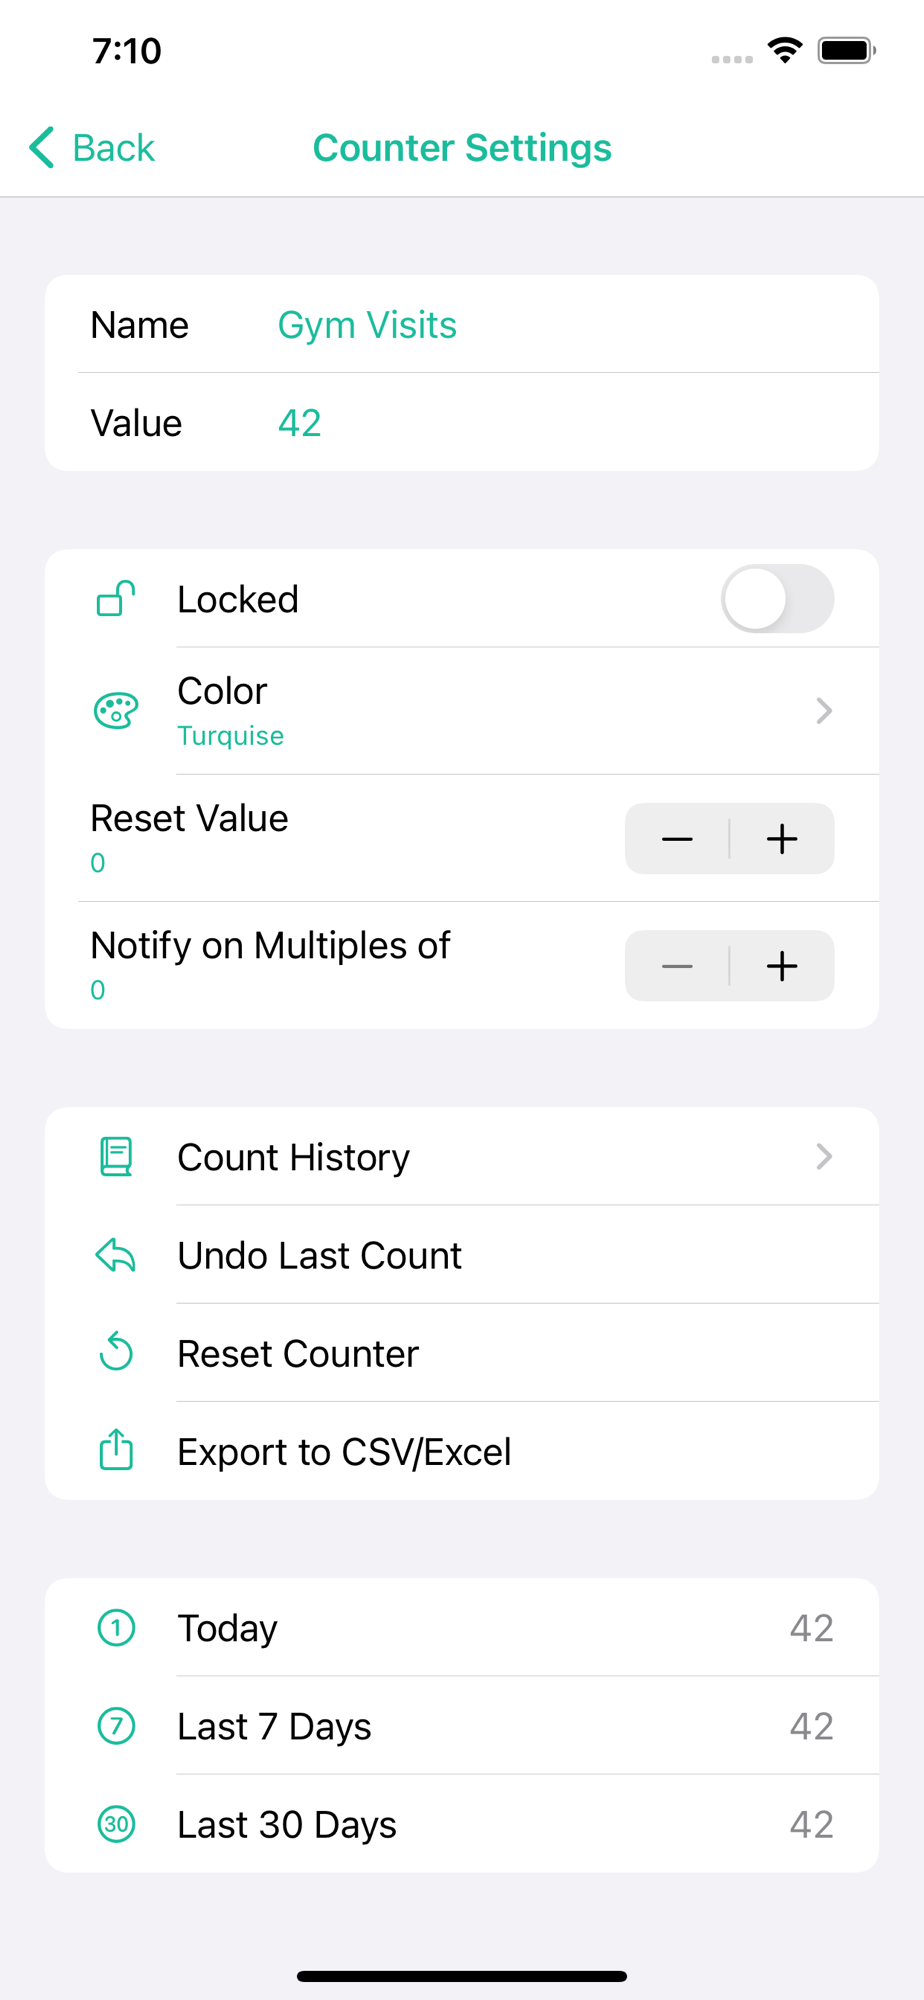Open Count History chevron
Image resolution: width=924 pixels, height=2000 pixels.
tap(824, 1157)
